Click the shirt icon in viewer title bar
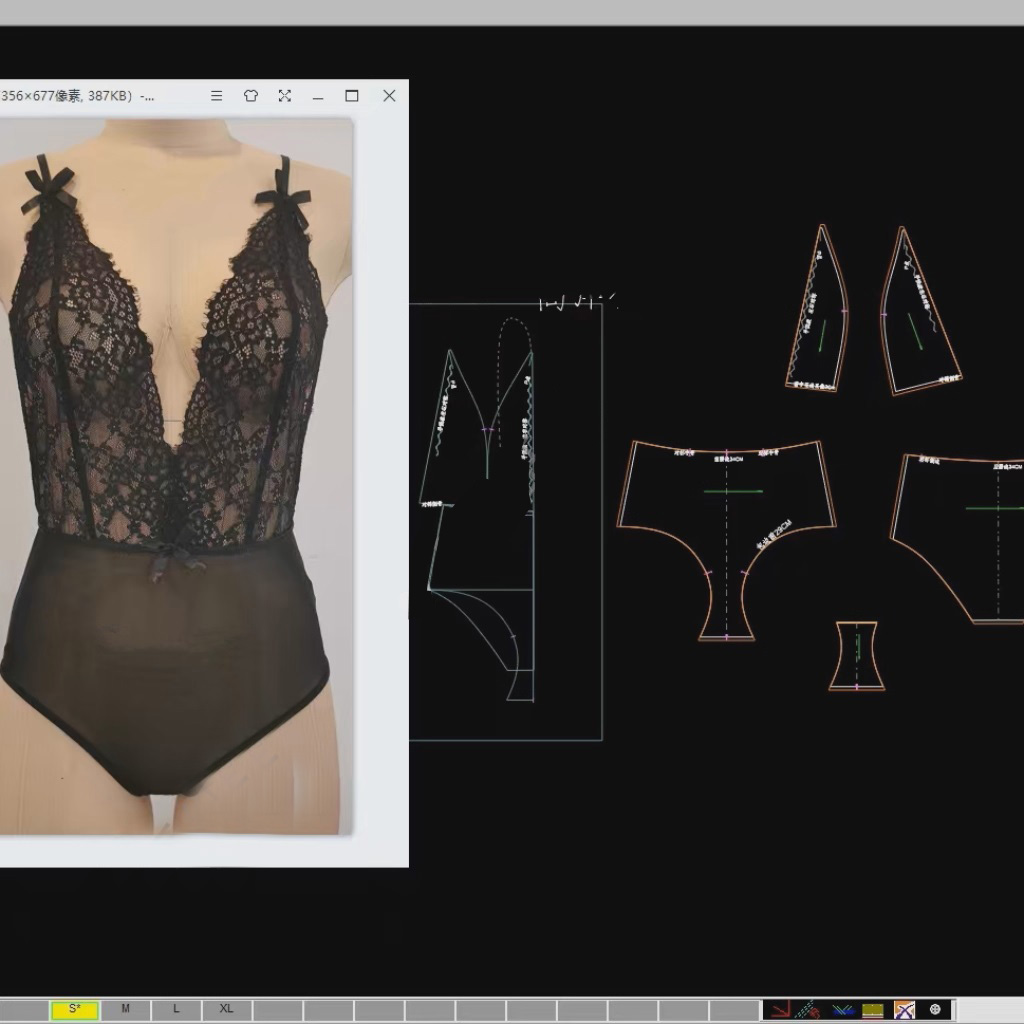 point(251,96)
